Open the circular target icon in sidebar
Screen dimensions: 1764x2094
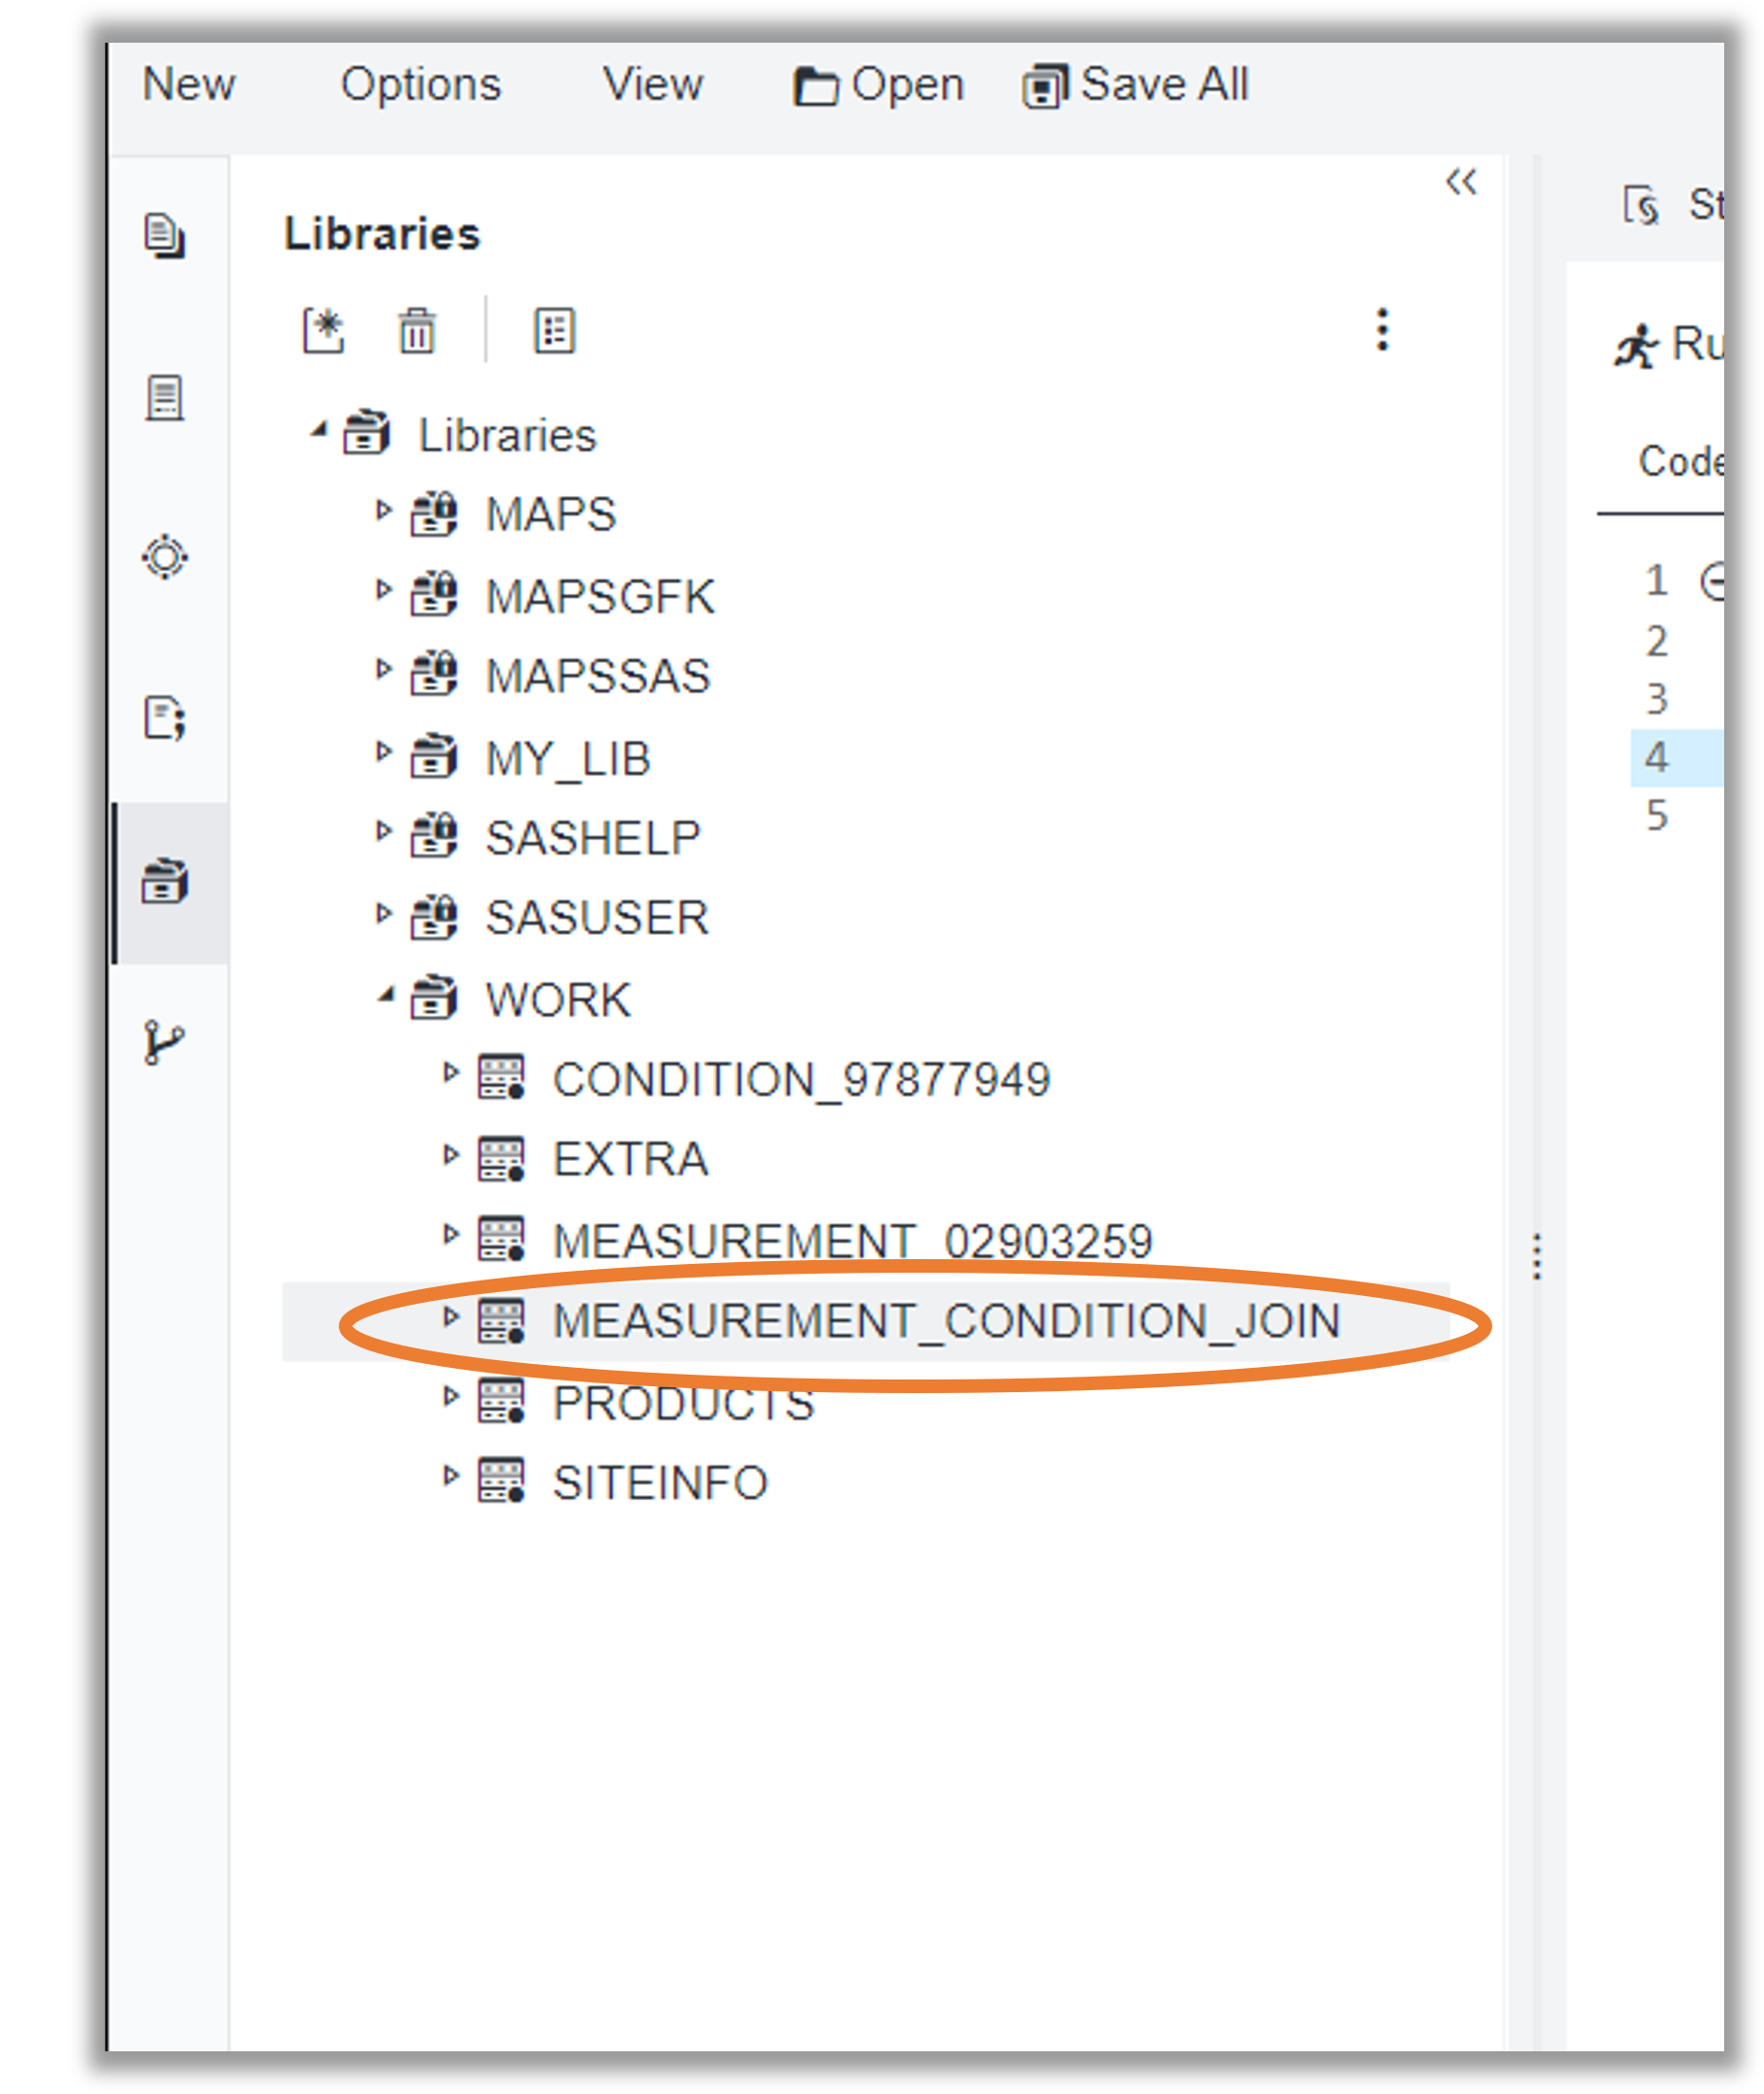pyautogui.click(x=165, y=557)
